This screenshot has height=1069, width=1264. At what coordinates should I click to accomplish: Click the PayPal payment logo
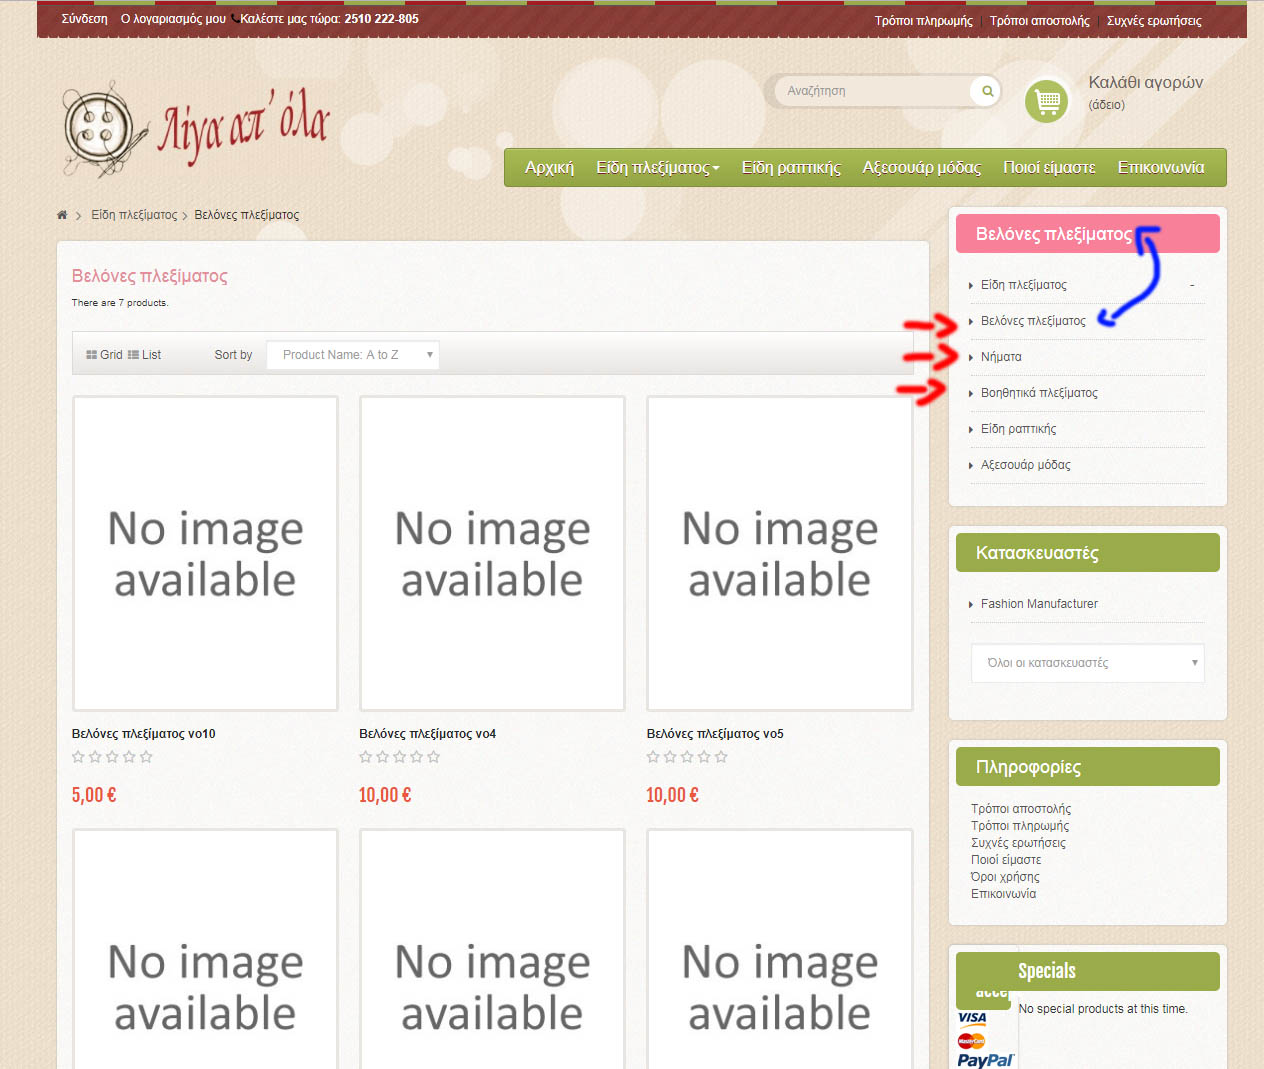coord(985,1060)
